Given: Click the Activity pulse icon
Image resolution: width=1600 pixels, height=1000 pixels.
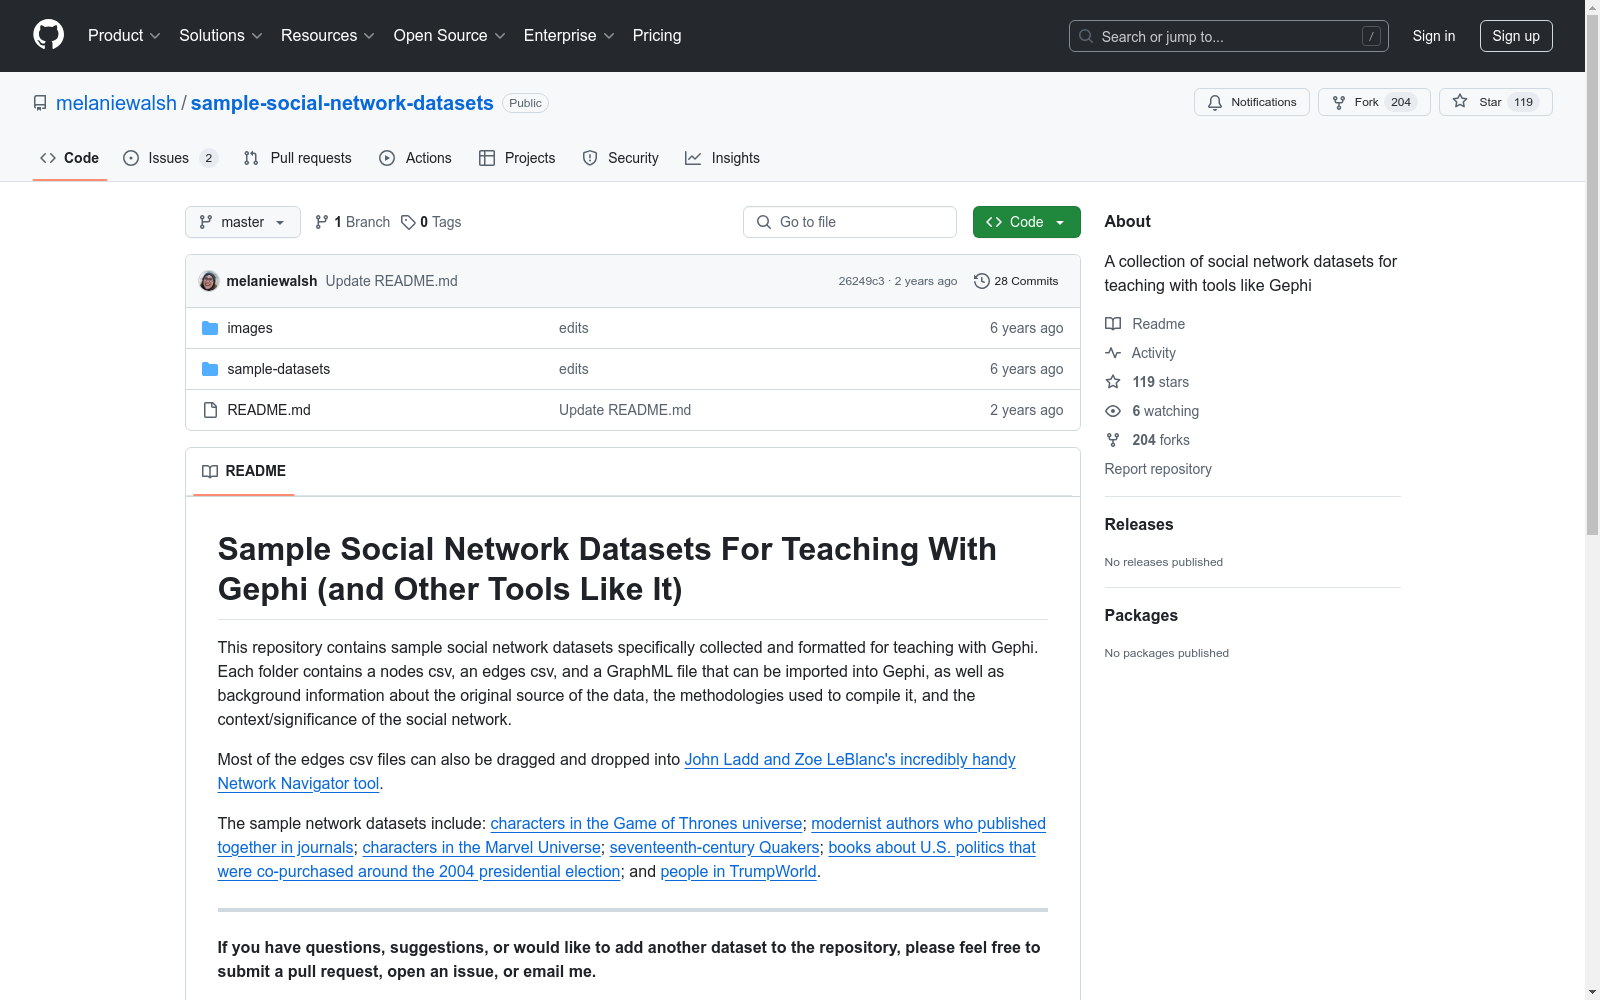Looking at the screenshot, I should click(x=1113, y=353).
